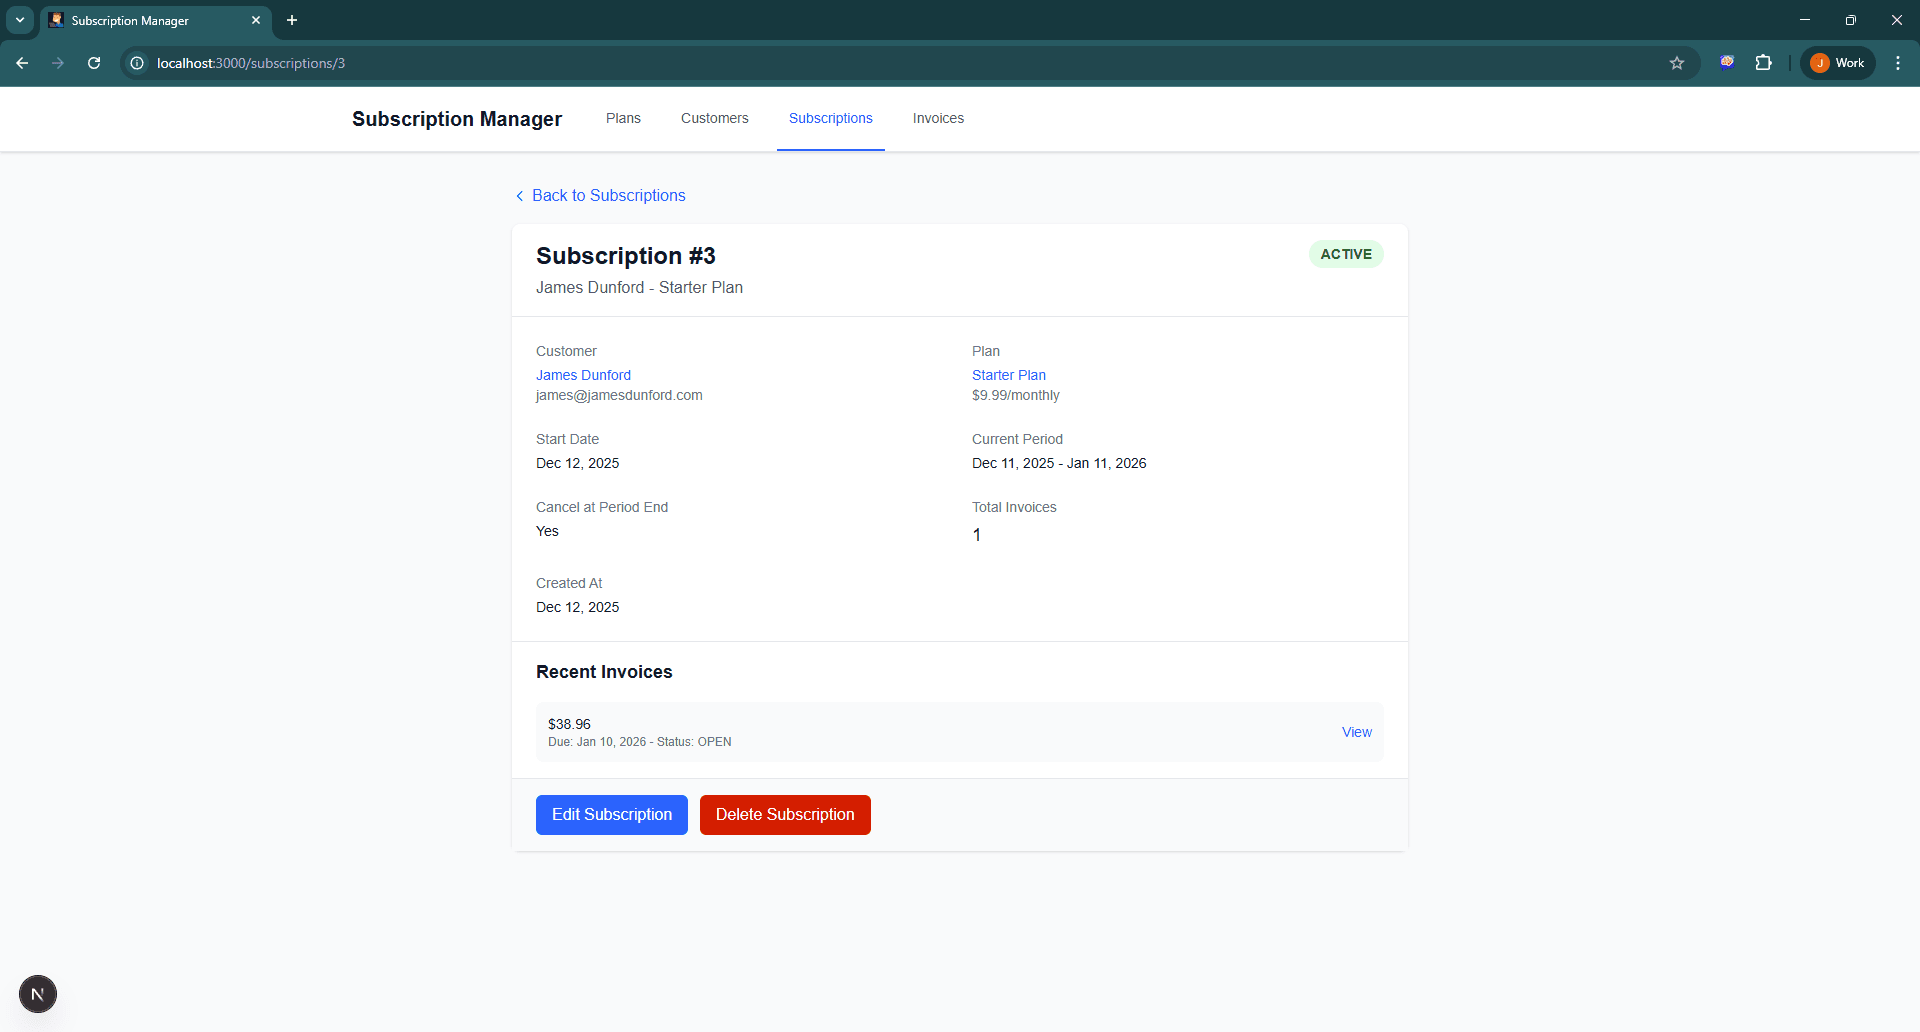This screenshot has width=1920, height=1032.
Task: Open the browser three-dot menu
Action: (x=1897, y=62)
